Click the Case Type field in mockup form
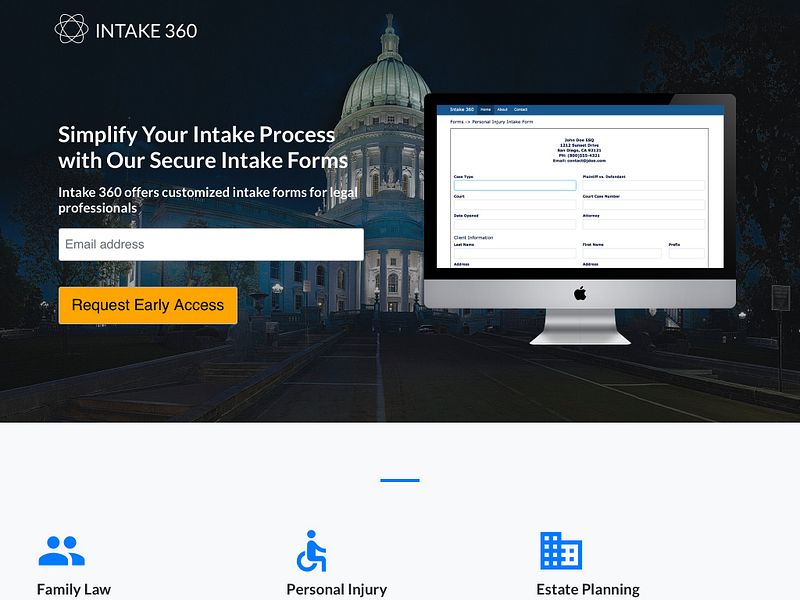Screen dimensions: 800x600 click(515, 185)
